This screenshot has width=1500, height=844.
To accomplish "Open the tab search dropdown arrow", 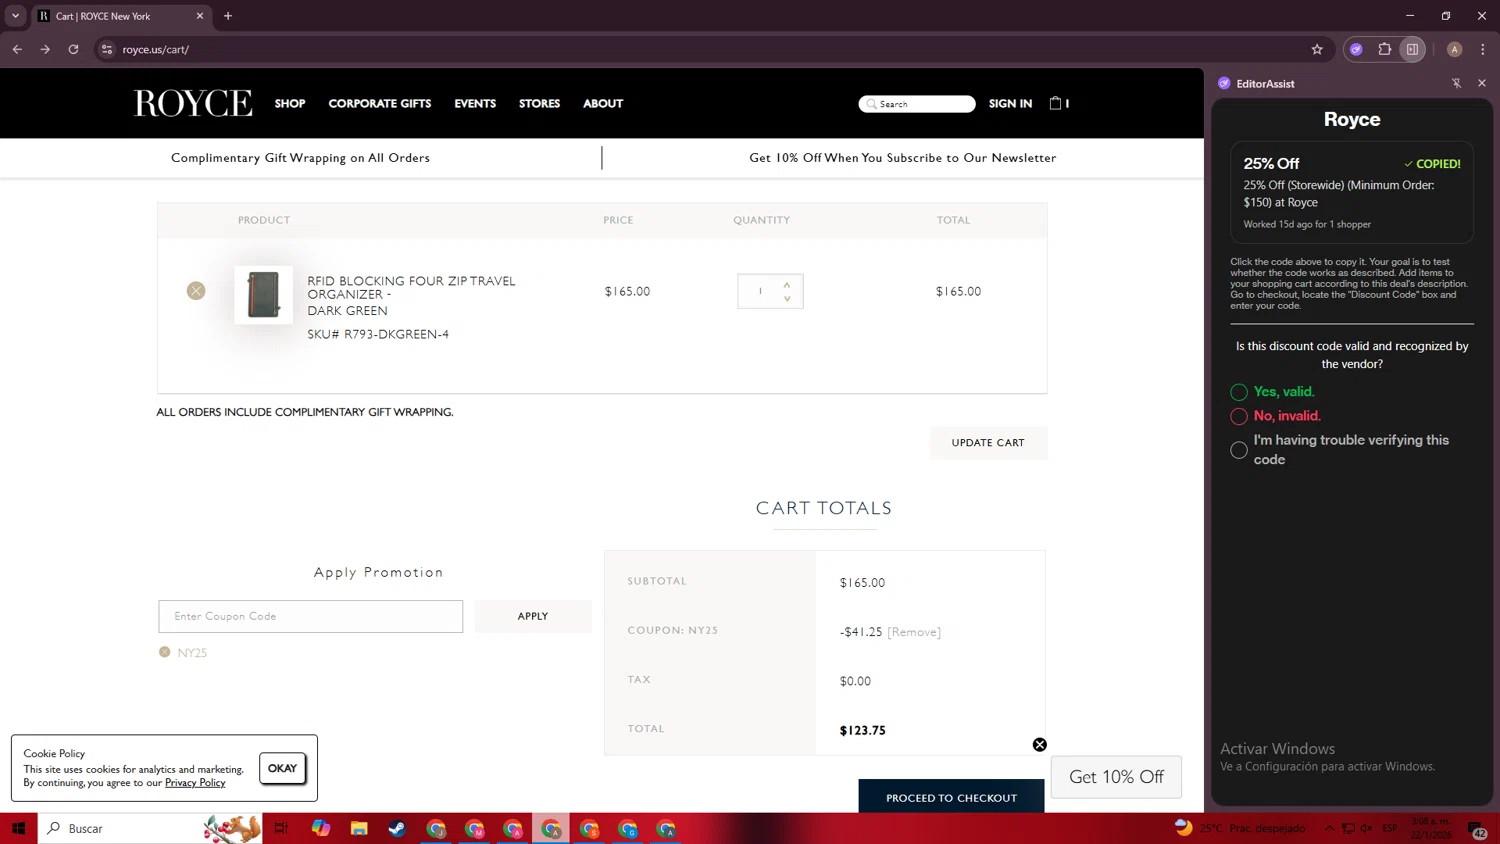I will 15,16.
